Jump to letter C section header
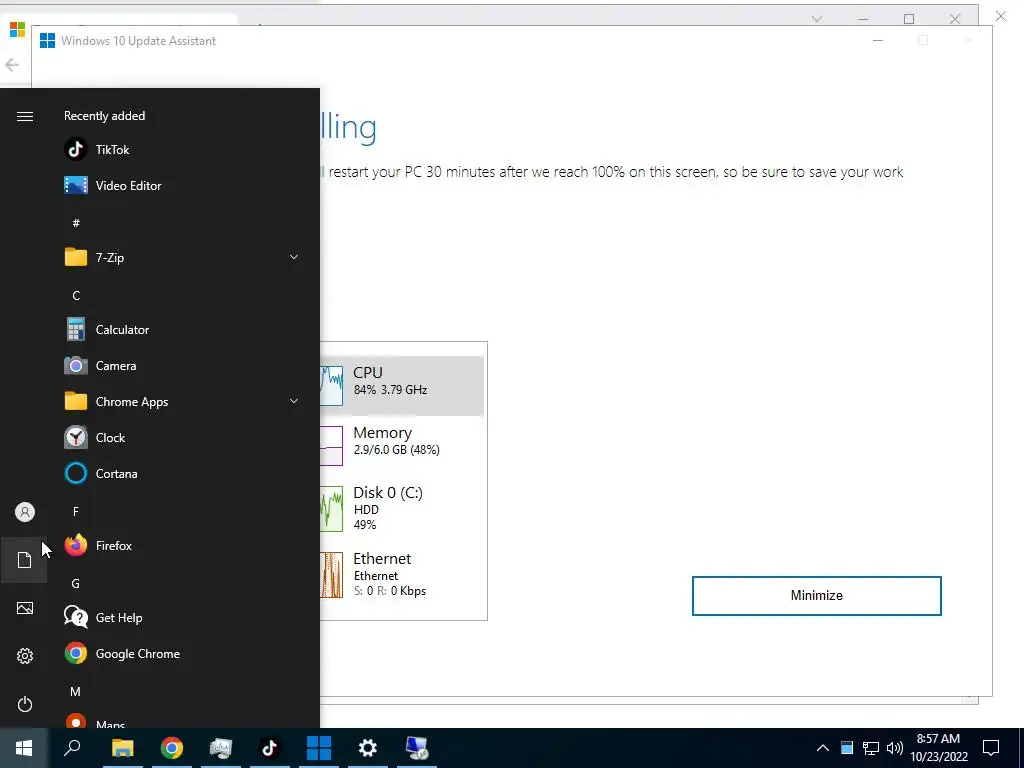 (76, 296)
